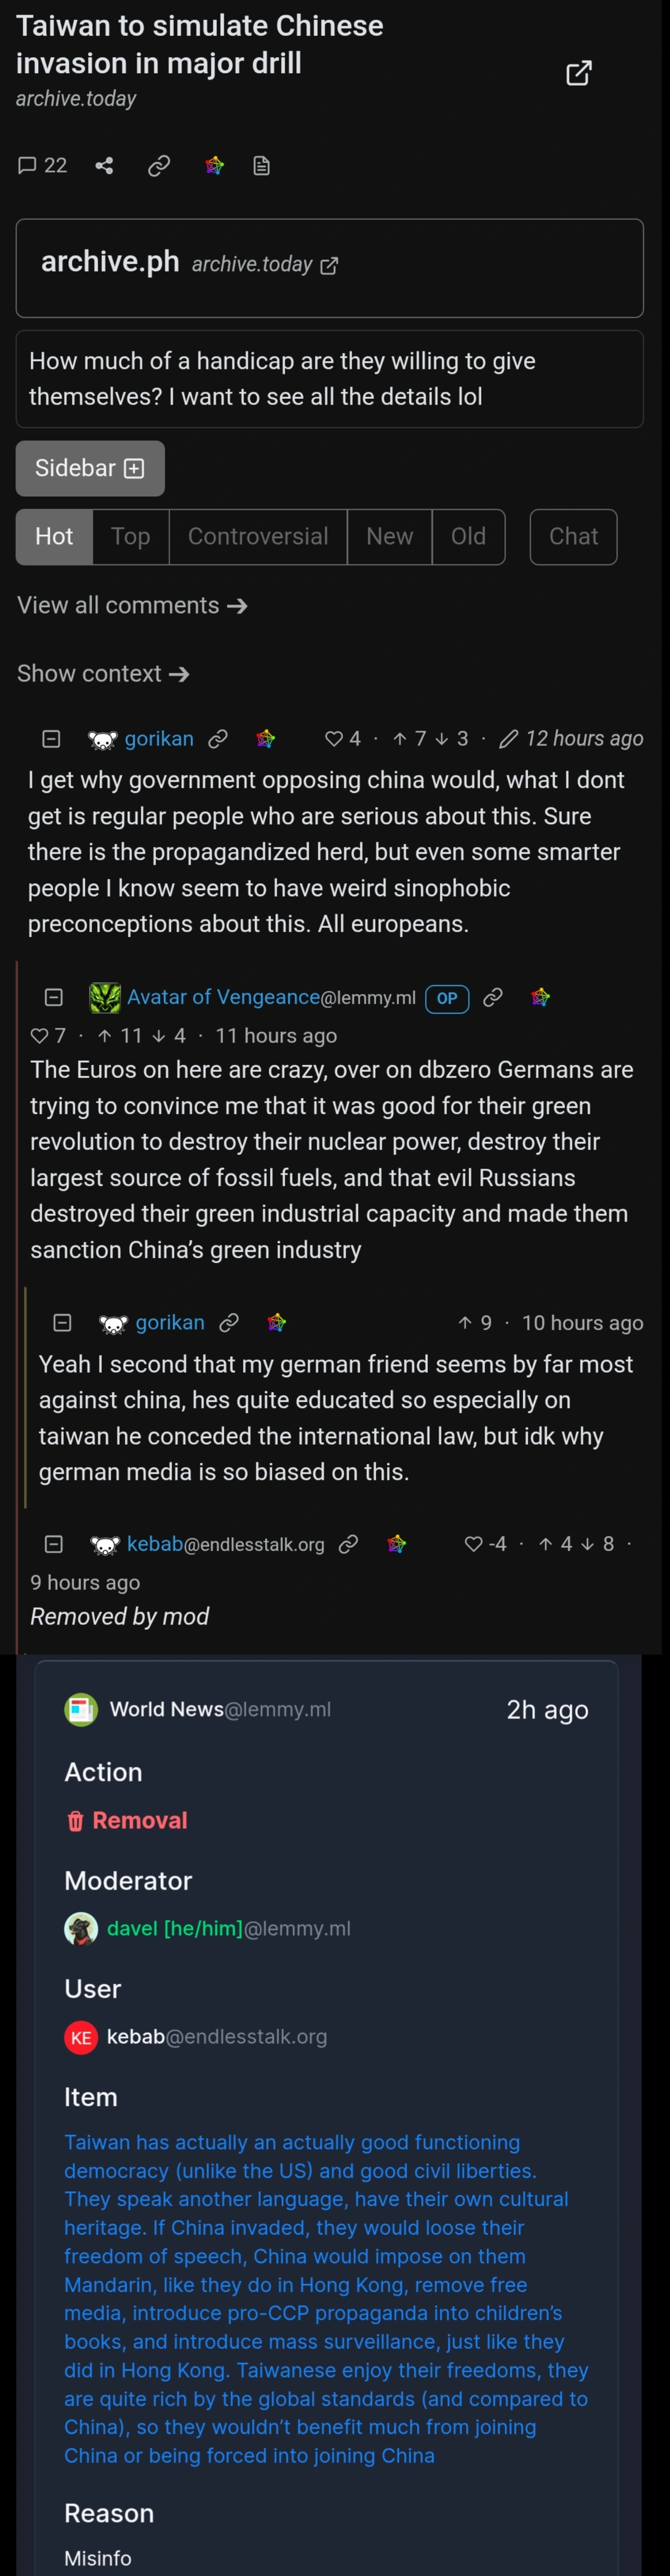Viewport: 670px width, 2576px height.
Task: Collapse Avatar of Vengeance's comment
Action: click(54, 997)
